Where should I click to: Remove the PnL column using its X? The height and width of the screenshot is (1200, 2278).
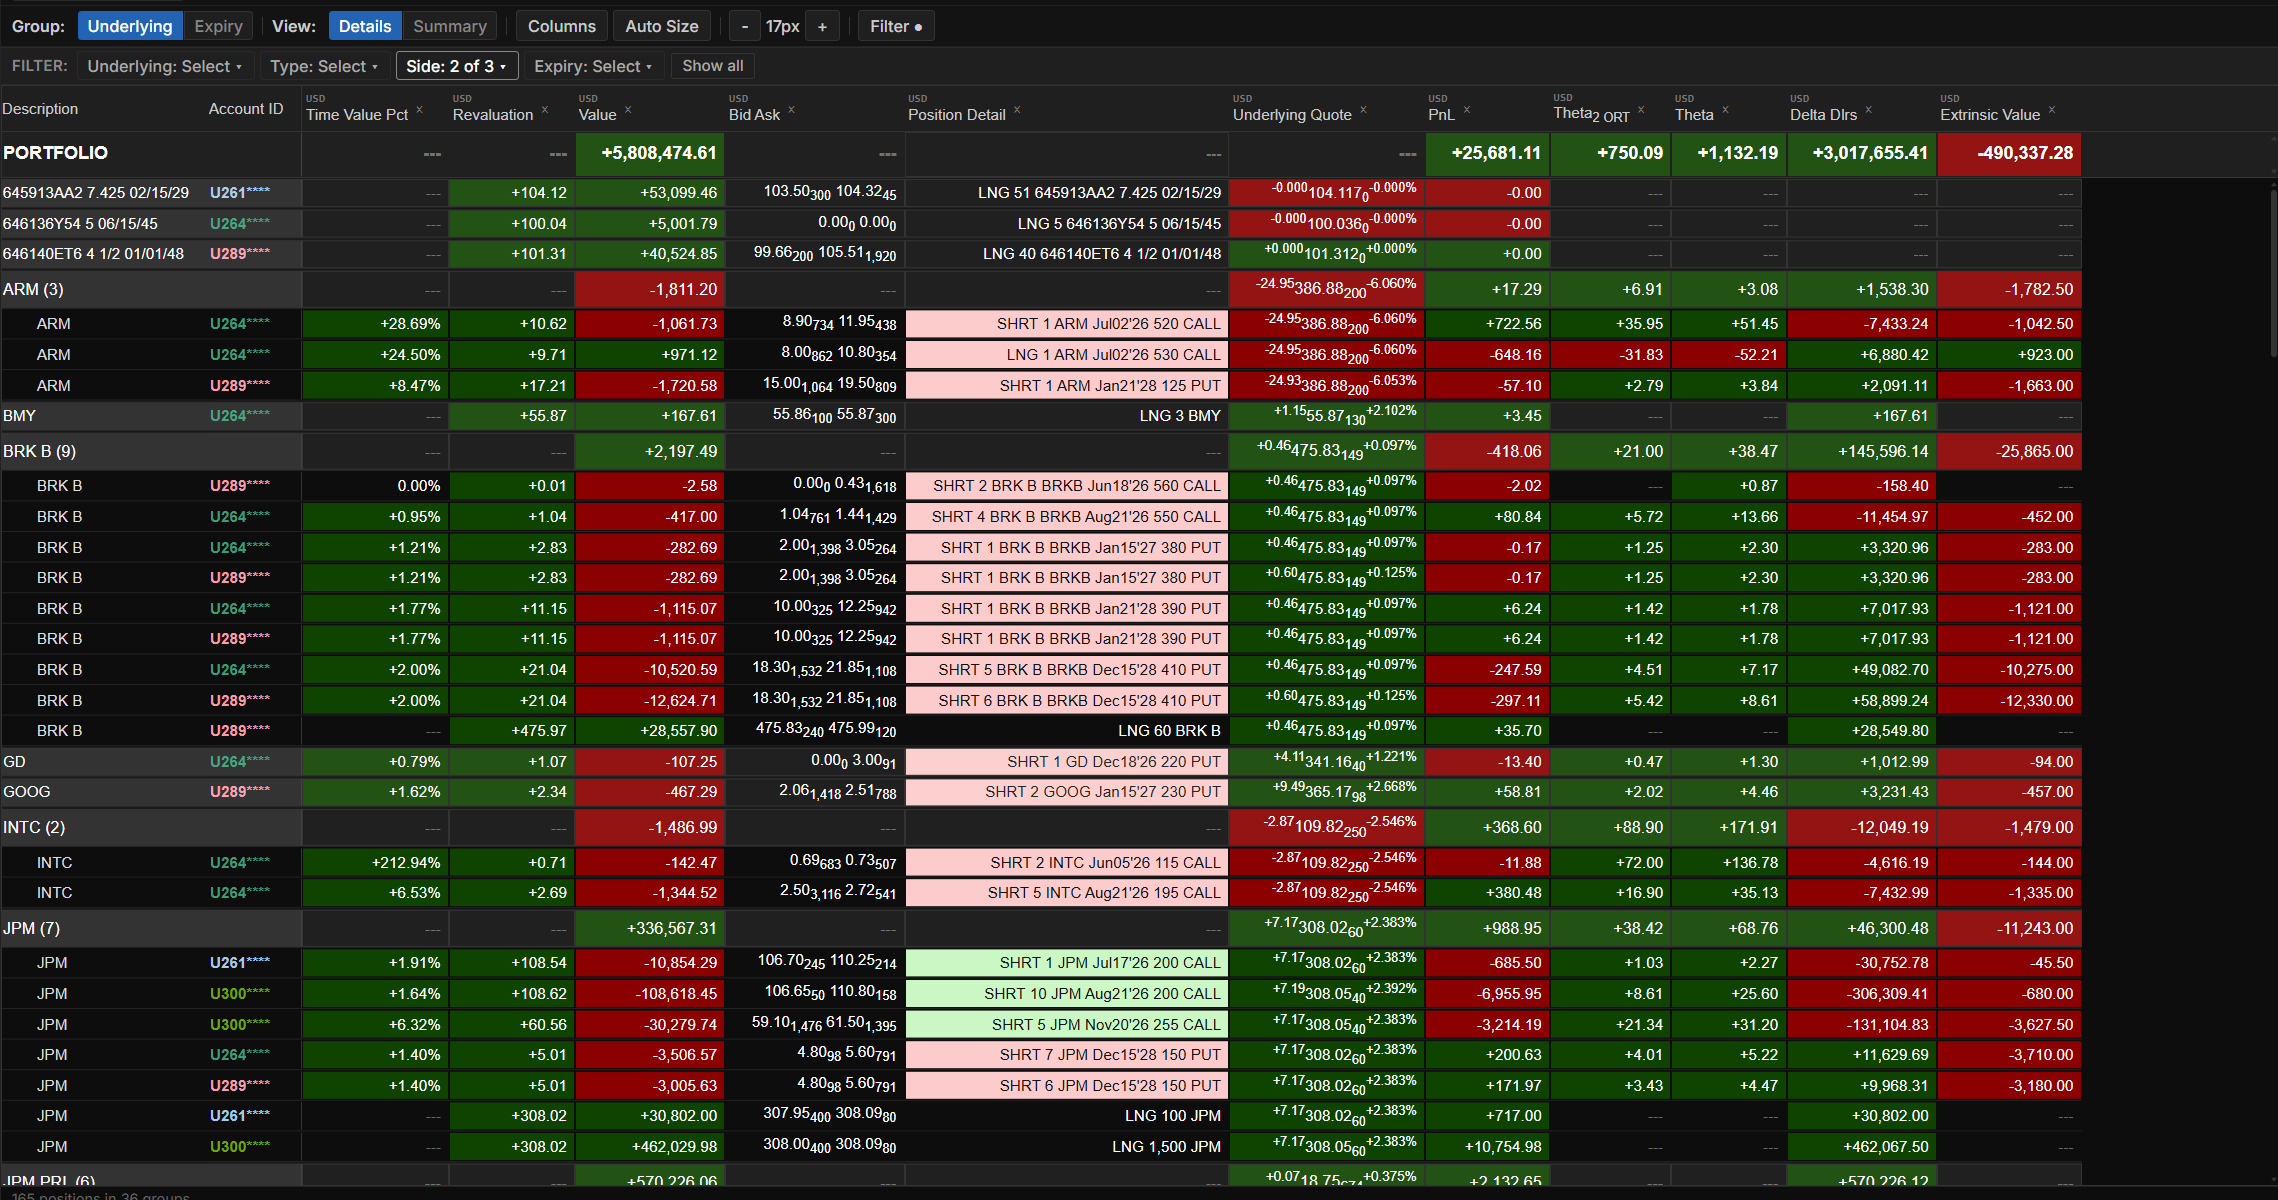(1467, 110)
